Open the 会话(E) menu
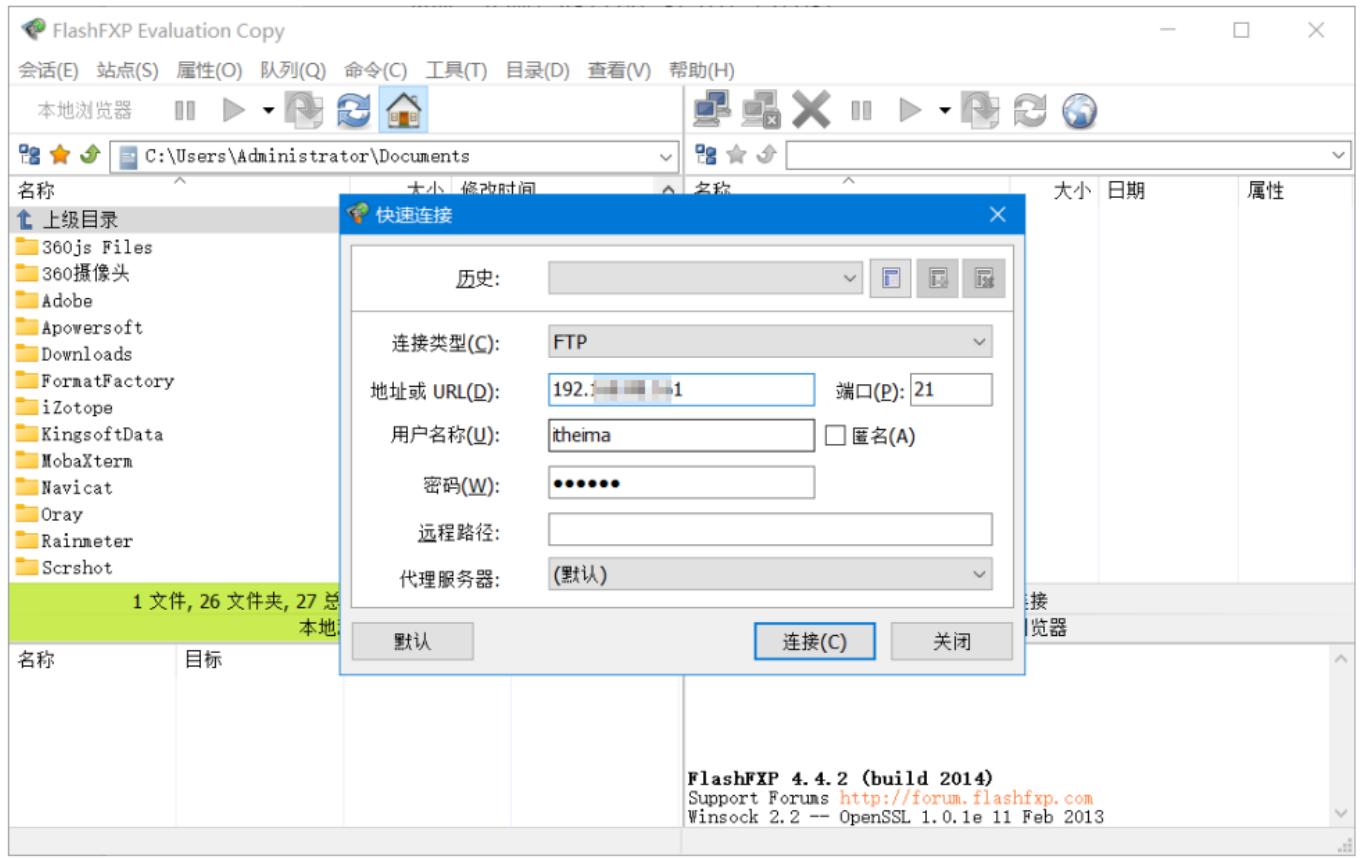1361x858 pixels. click(48, 70)
